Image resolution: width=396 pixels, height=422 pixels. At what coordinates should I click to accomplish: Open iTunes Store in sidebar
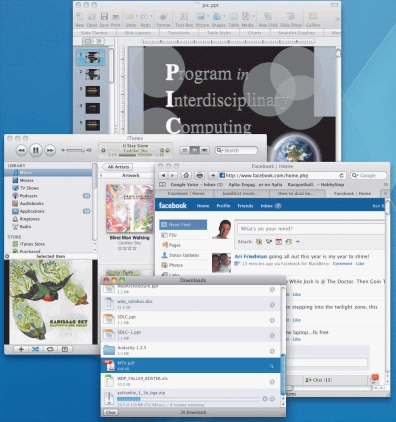pyautogui.click(x=49, y=244)
